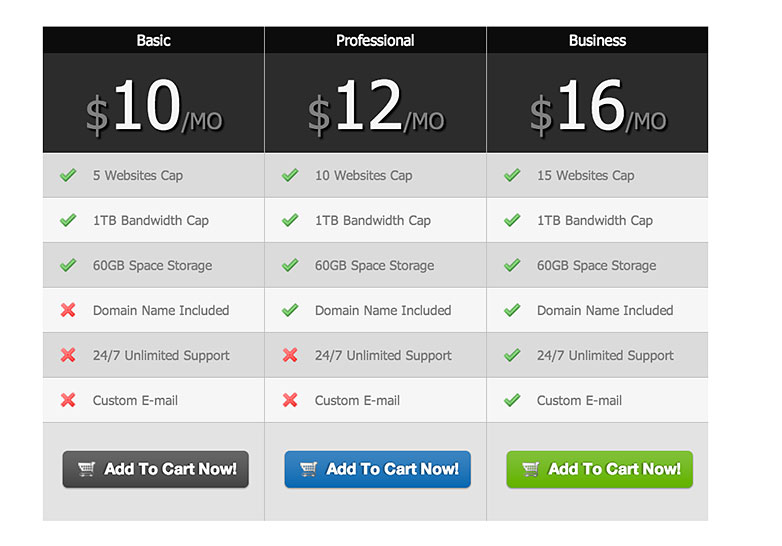Click the '5 Websites Cap' text
The height and width of the screenshot is (546, 782).
138,176
